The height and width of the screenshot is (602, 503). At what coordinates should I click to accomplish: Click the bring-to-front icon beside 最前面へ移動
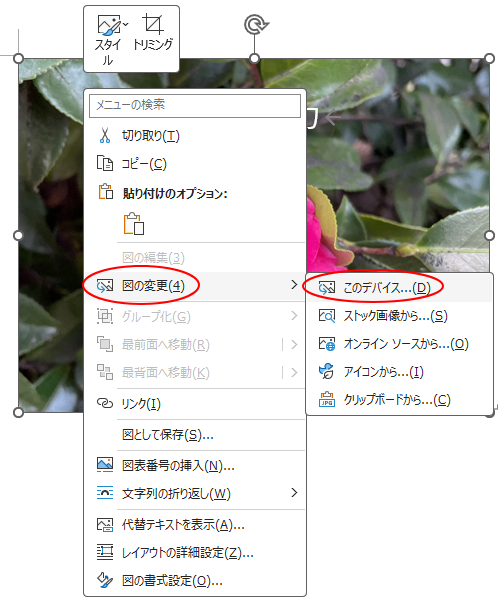pyautogui.click(x=105, y=344)
